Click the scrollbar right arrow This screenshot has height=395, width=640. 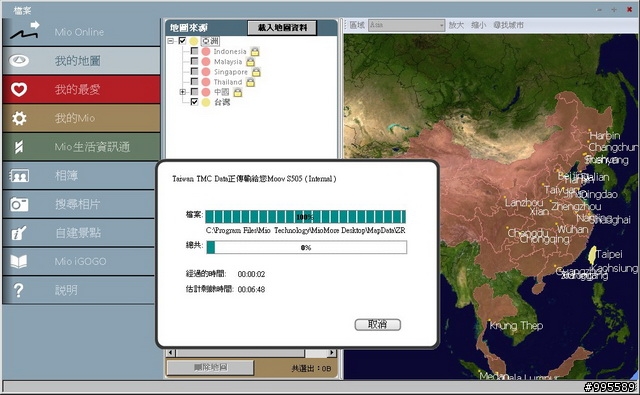click(x=332, y=353)
